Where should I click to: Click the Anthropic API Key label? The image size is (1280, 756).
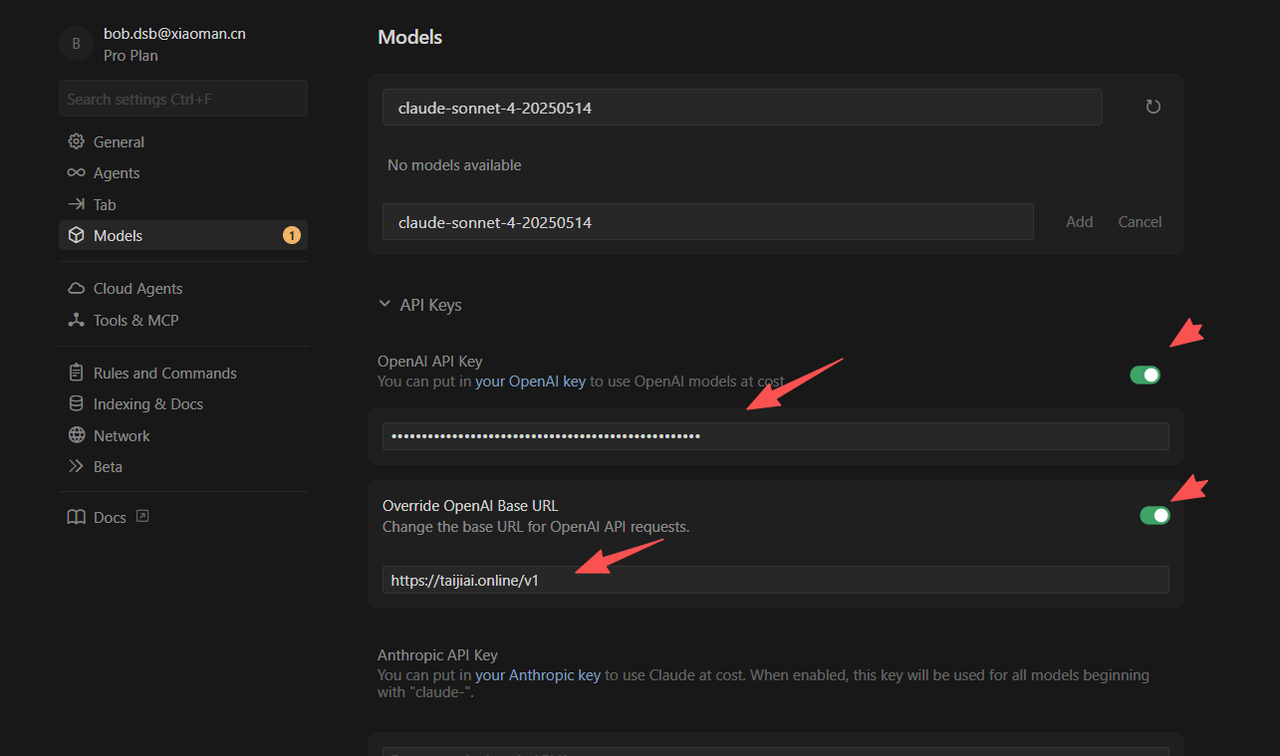tap(437, 655)
